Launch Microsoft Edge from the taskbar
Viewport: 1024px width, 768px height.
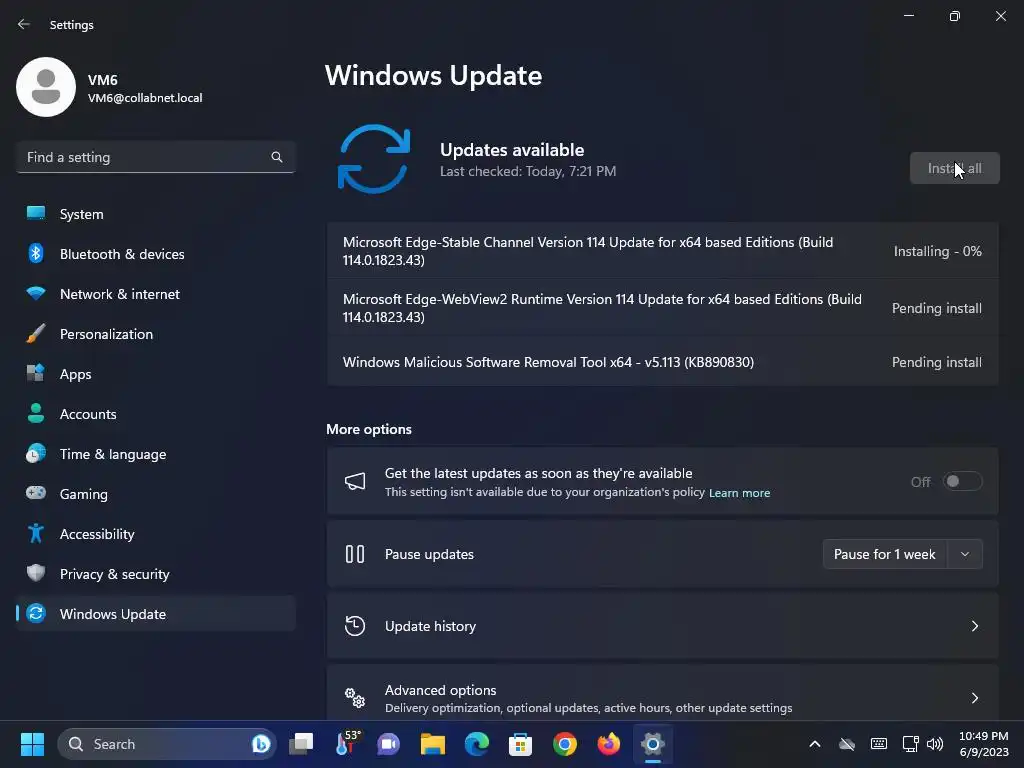pyautogui.click(x=477, y=744)
